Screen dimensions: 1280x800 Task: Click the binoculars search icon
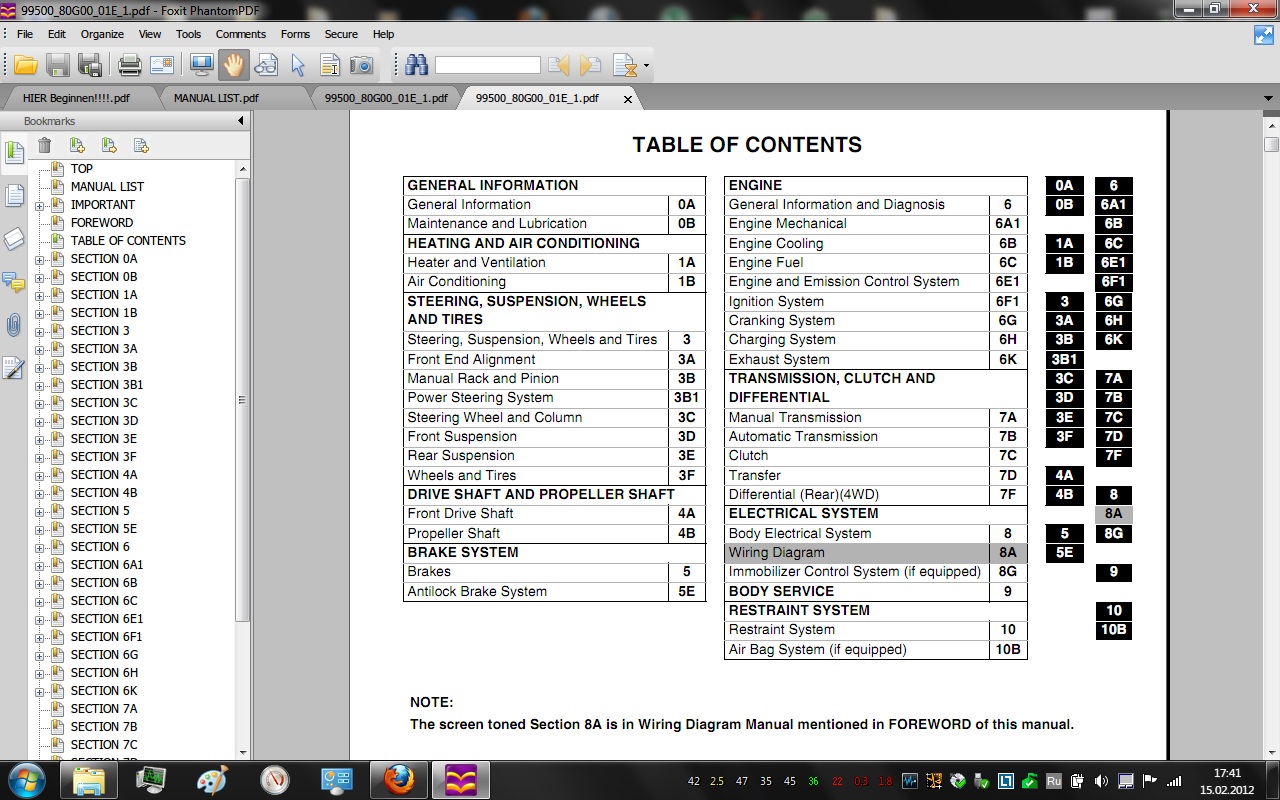coord(416,66)
